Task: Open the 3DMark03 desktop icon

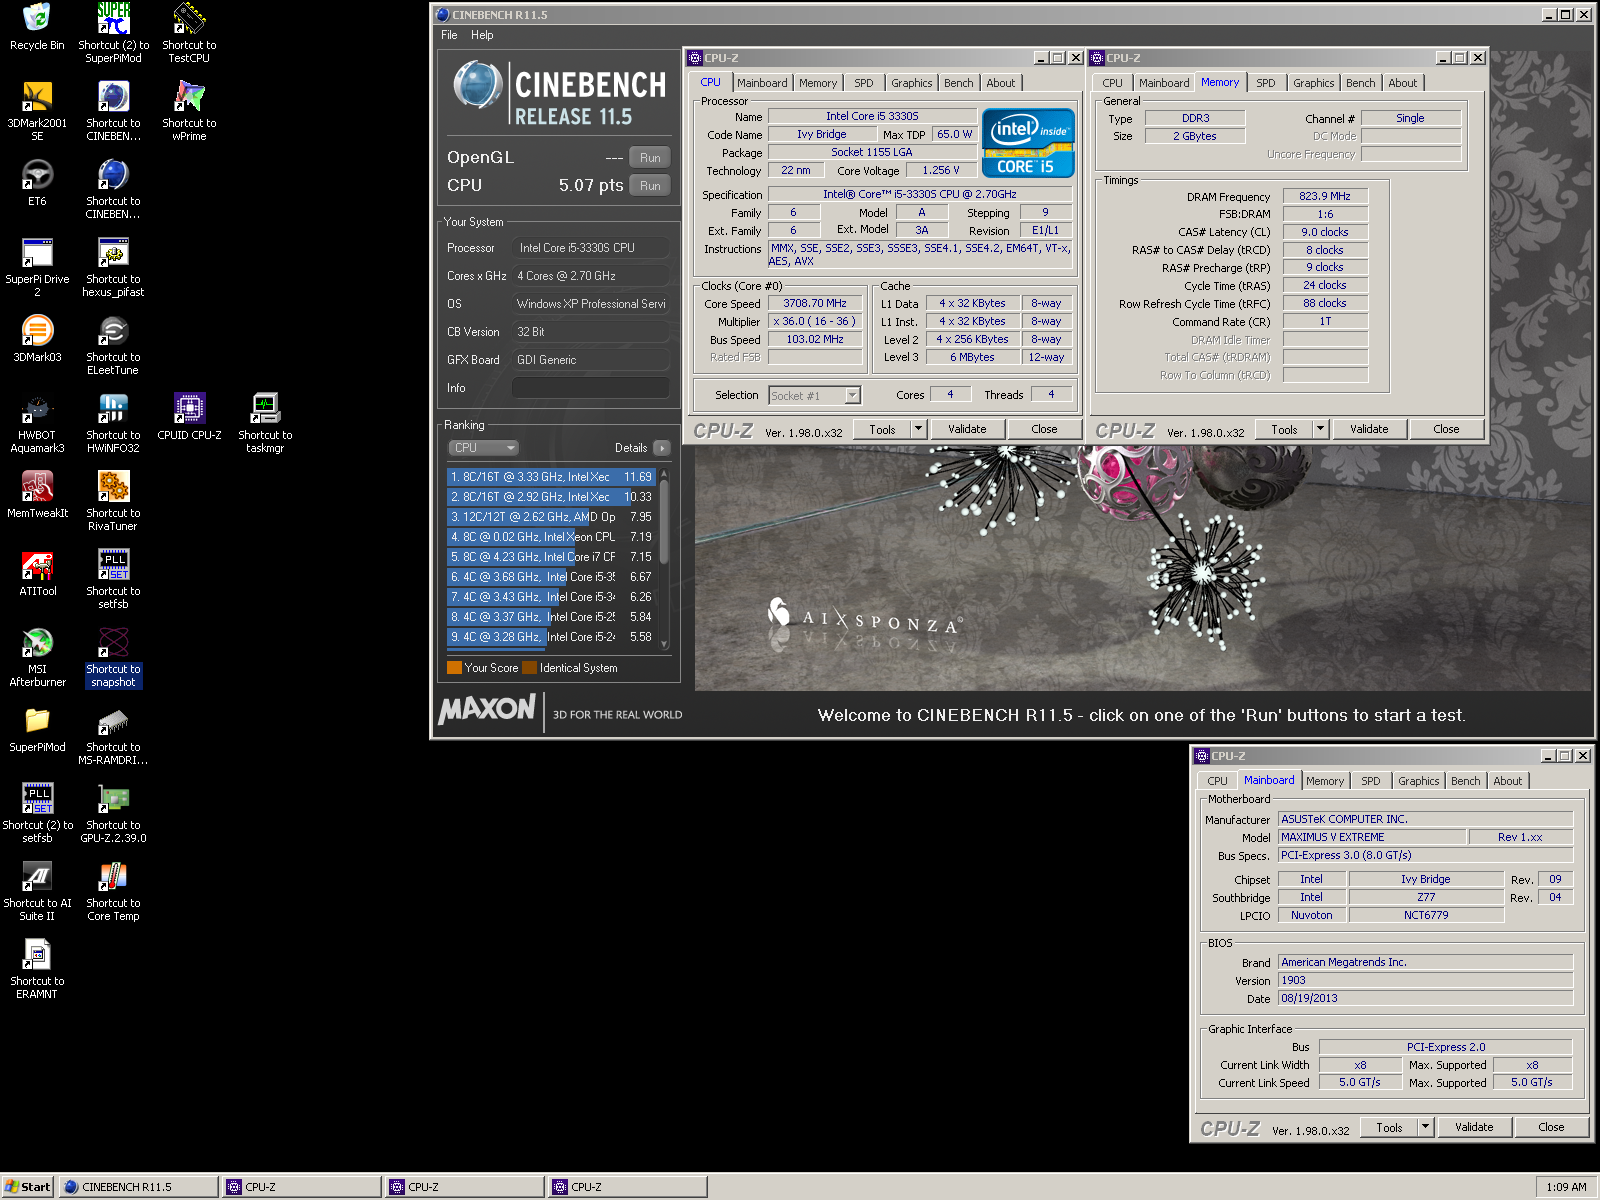Action: pyautogui.click(x=37, y=339)
